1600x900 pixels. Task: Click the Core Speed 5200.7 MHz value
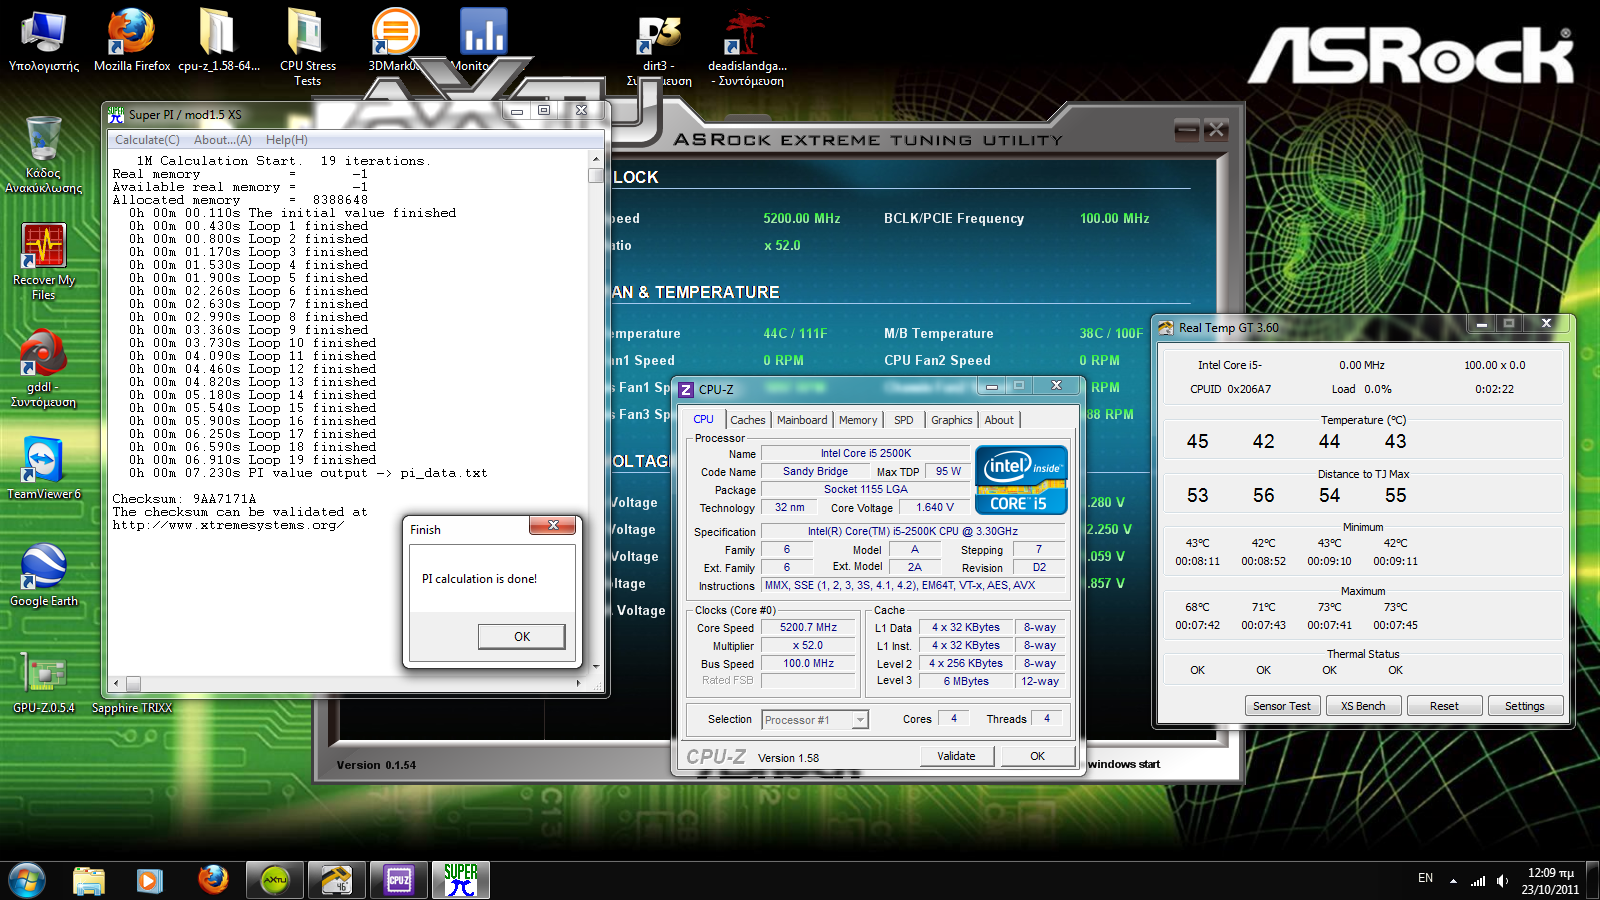808,628
